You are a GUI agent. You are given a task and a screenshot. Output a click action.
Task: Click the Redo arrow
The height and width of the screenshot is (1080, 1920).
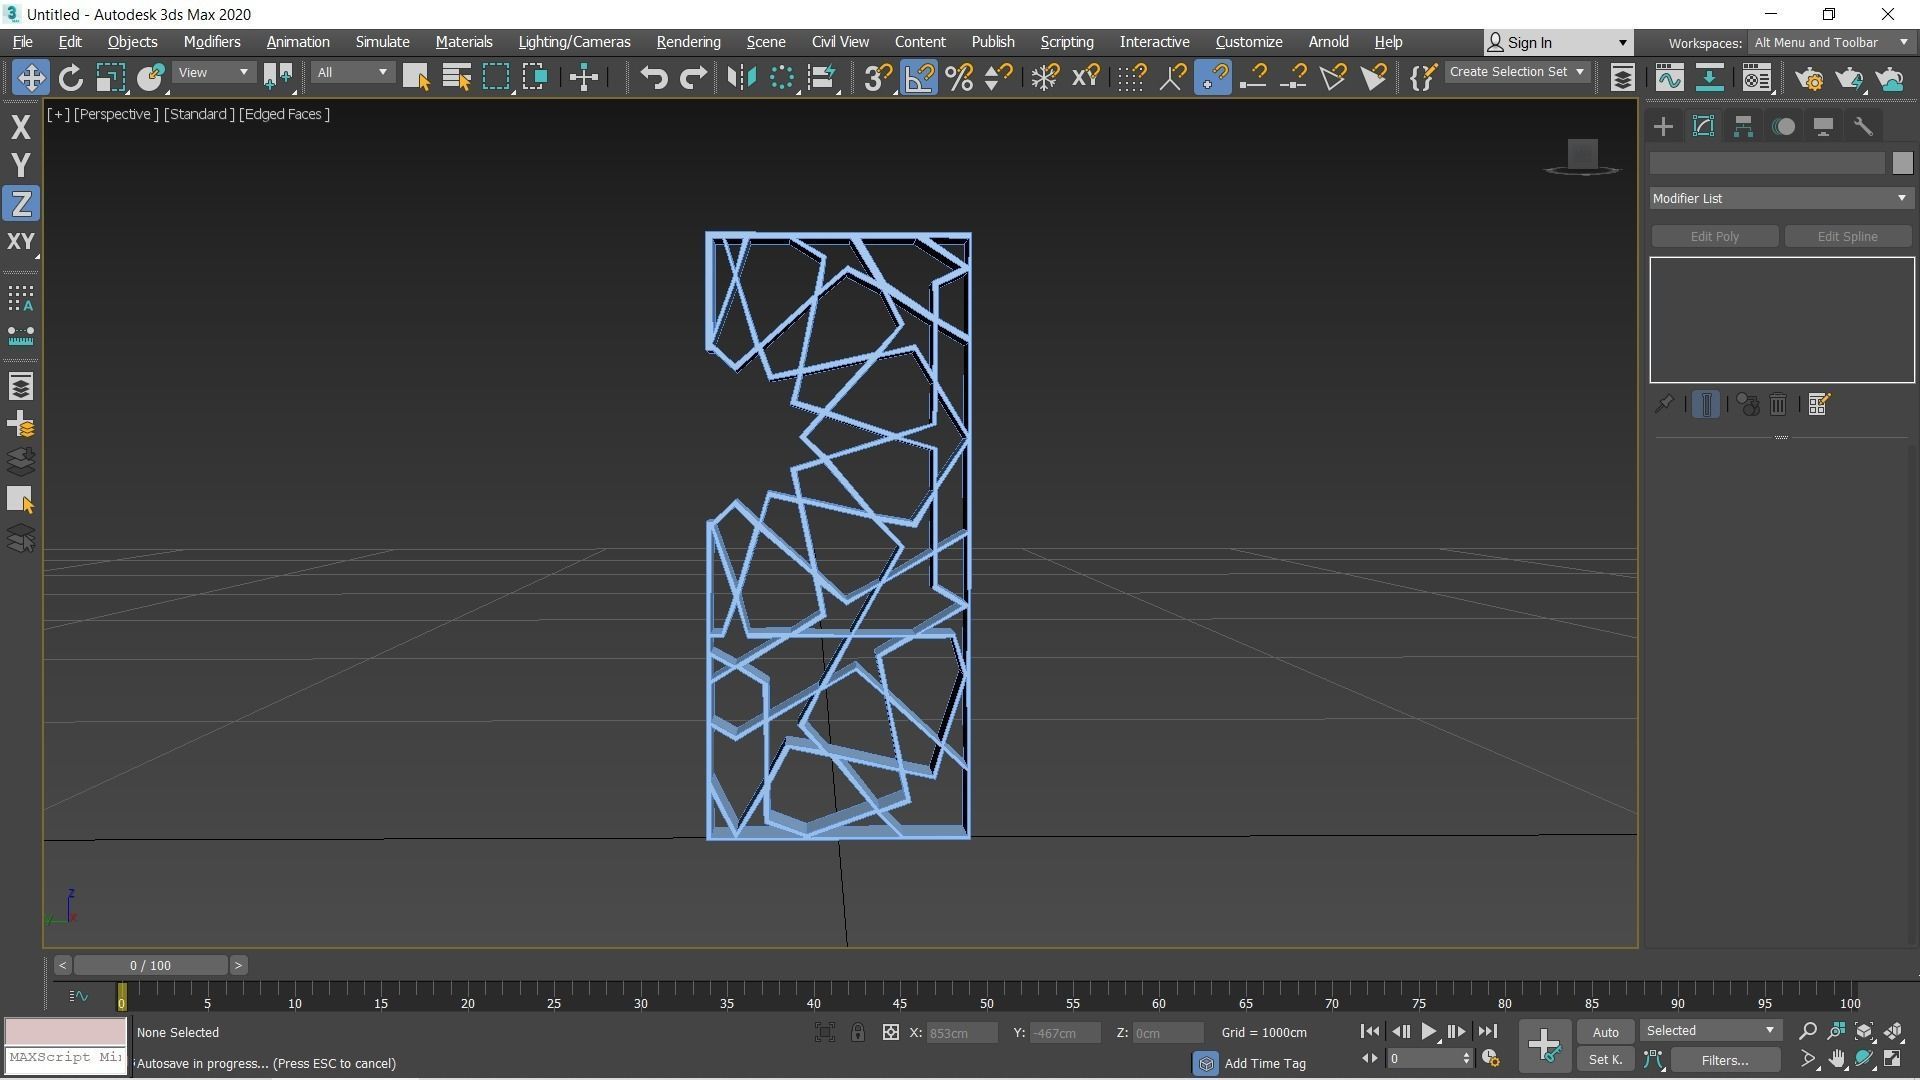693,77
